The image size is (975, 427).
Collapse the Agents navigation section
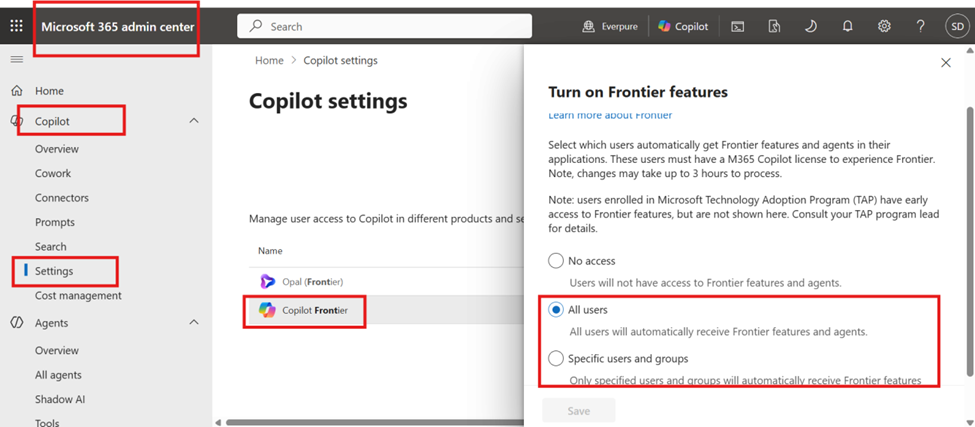click(194, 322)
